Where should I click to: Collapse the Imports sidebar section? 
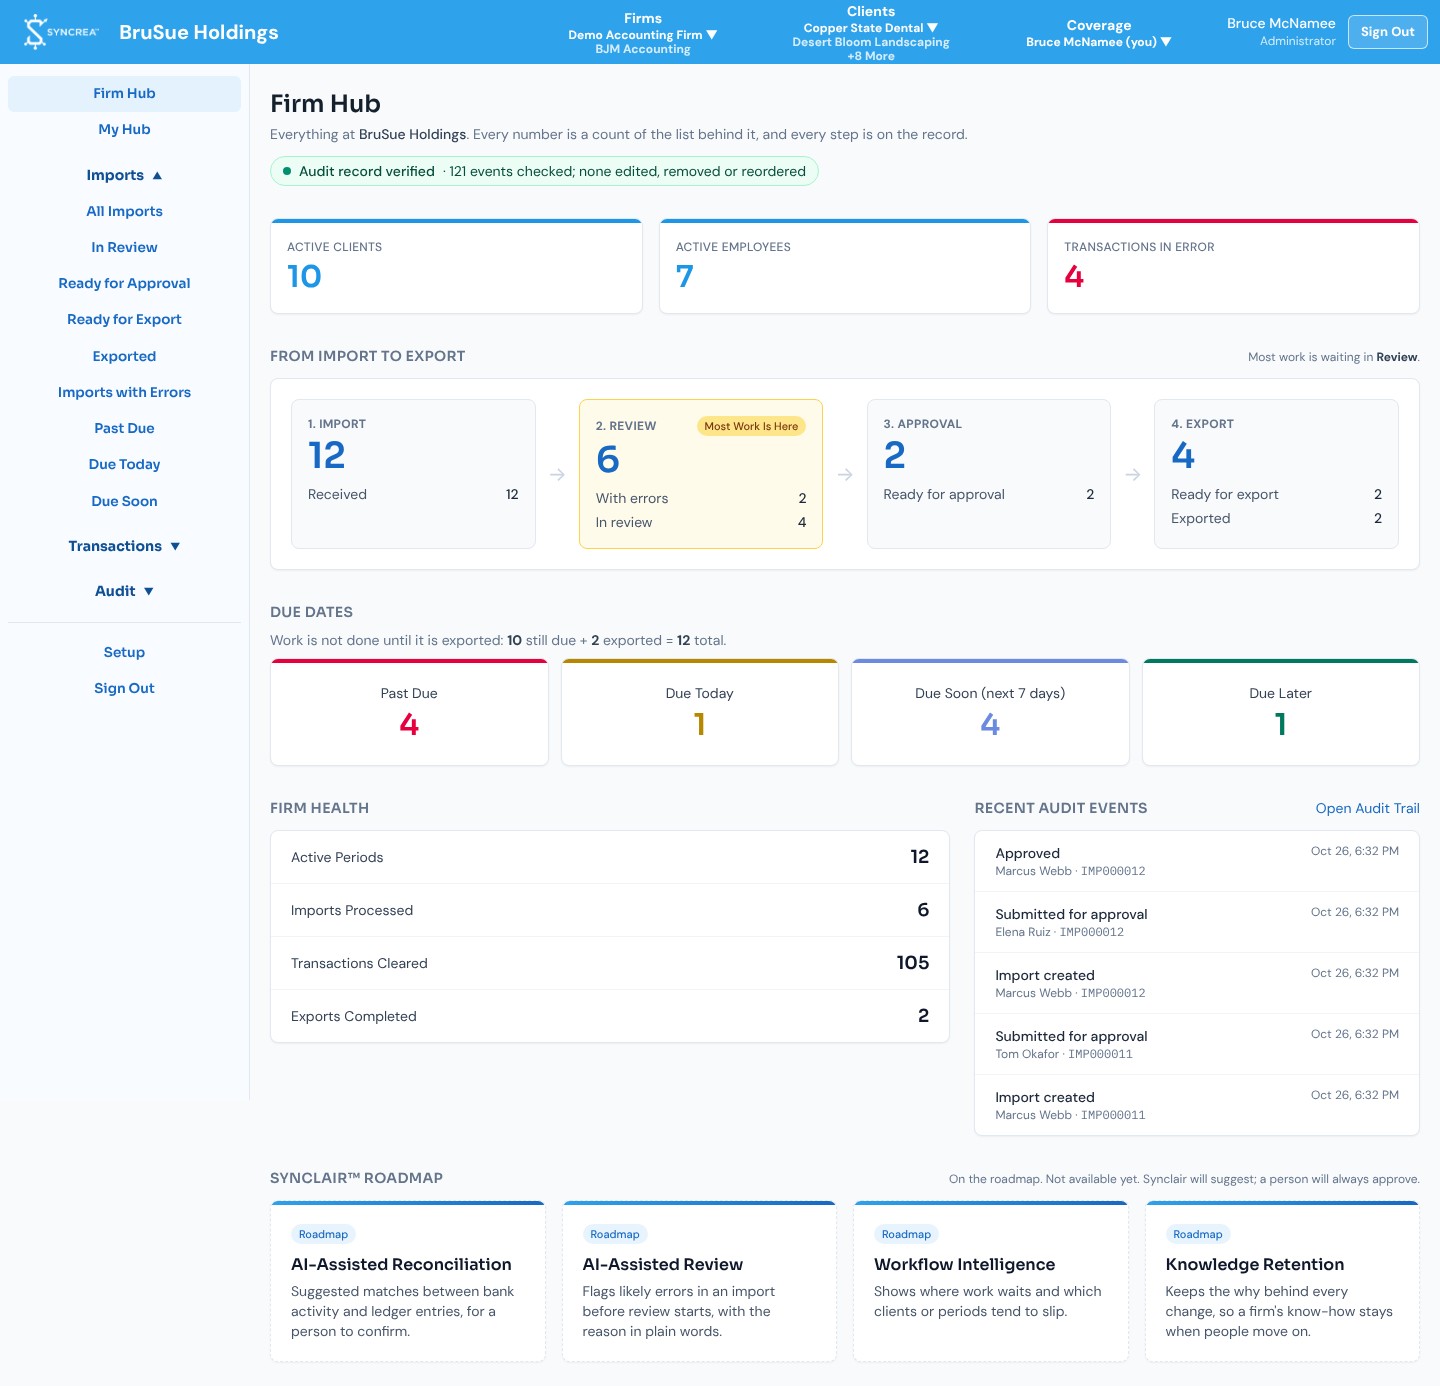click(x=124, y=175)
